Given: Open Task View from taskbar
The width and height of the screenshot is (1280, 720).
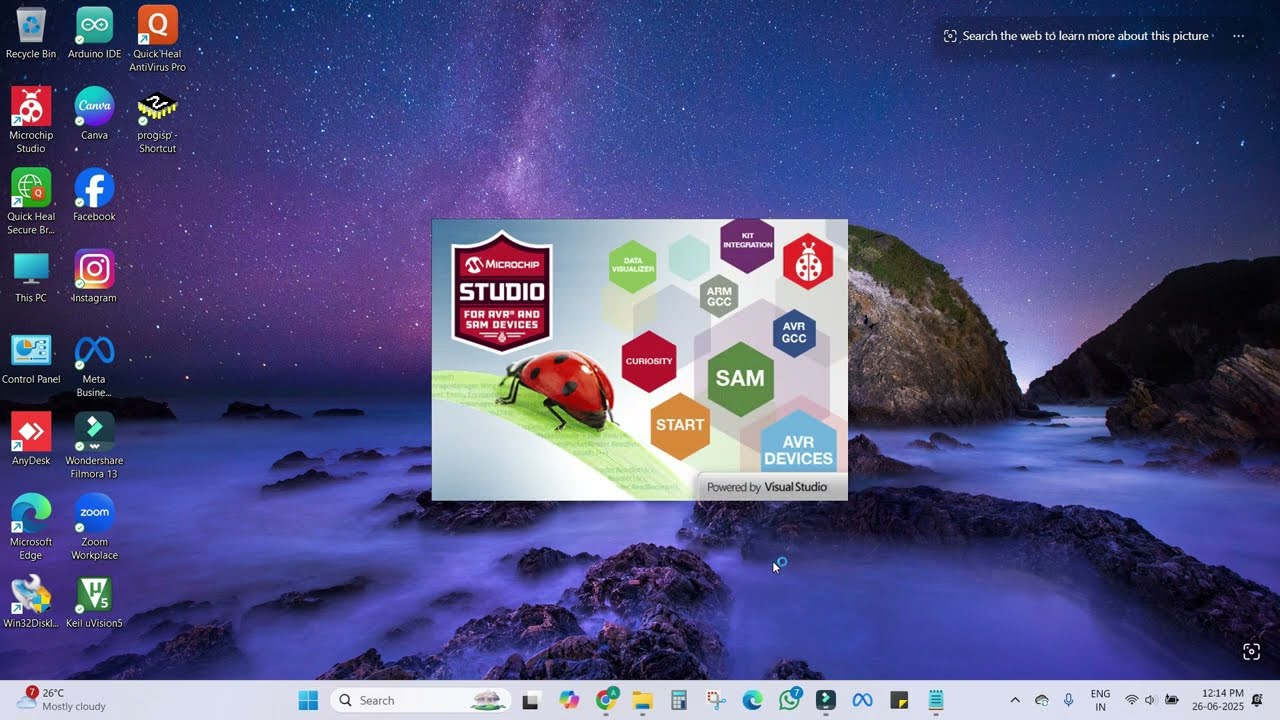Looking at the screenshot, I should (x=531, y=700).
